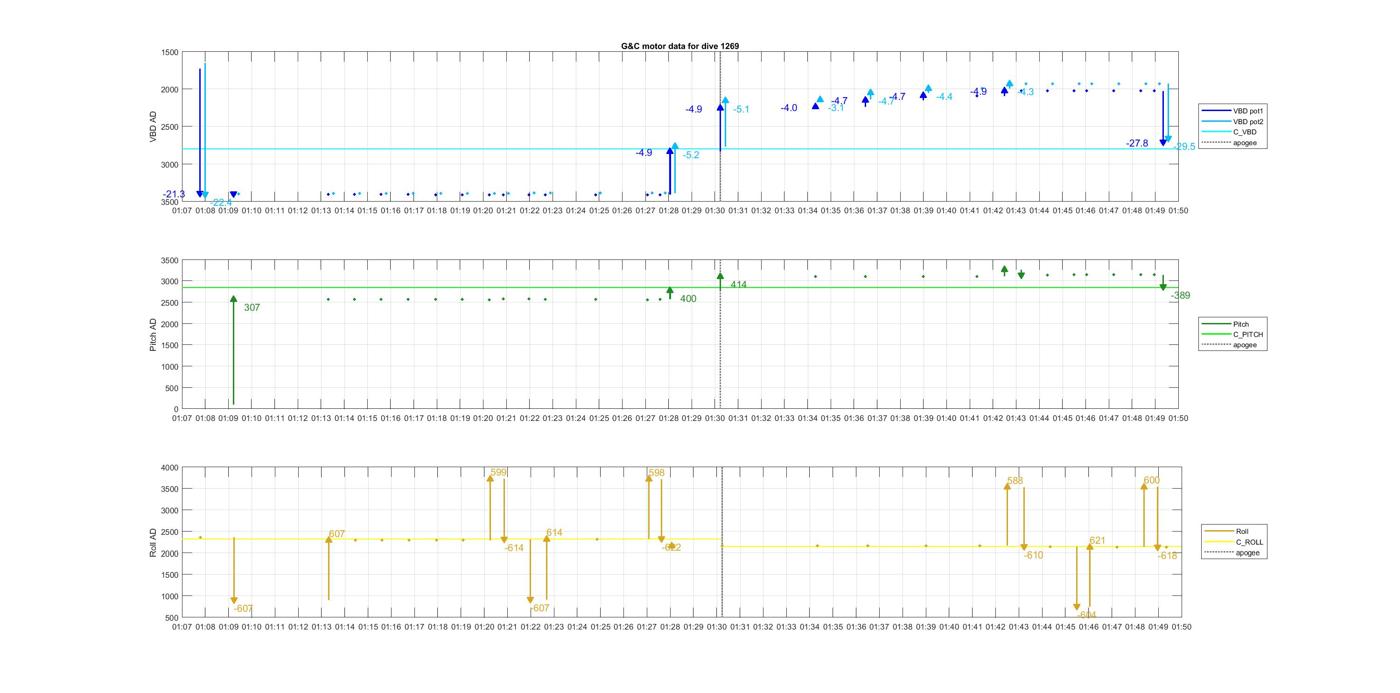
Task: Click the '588' label in Roll plot
Action: pyautogui.click(x=1015, y=481)
